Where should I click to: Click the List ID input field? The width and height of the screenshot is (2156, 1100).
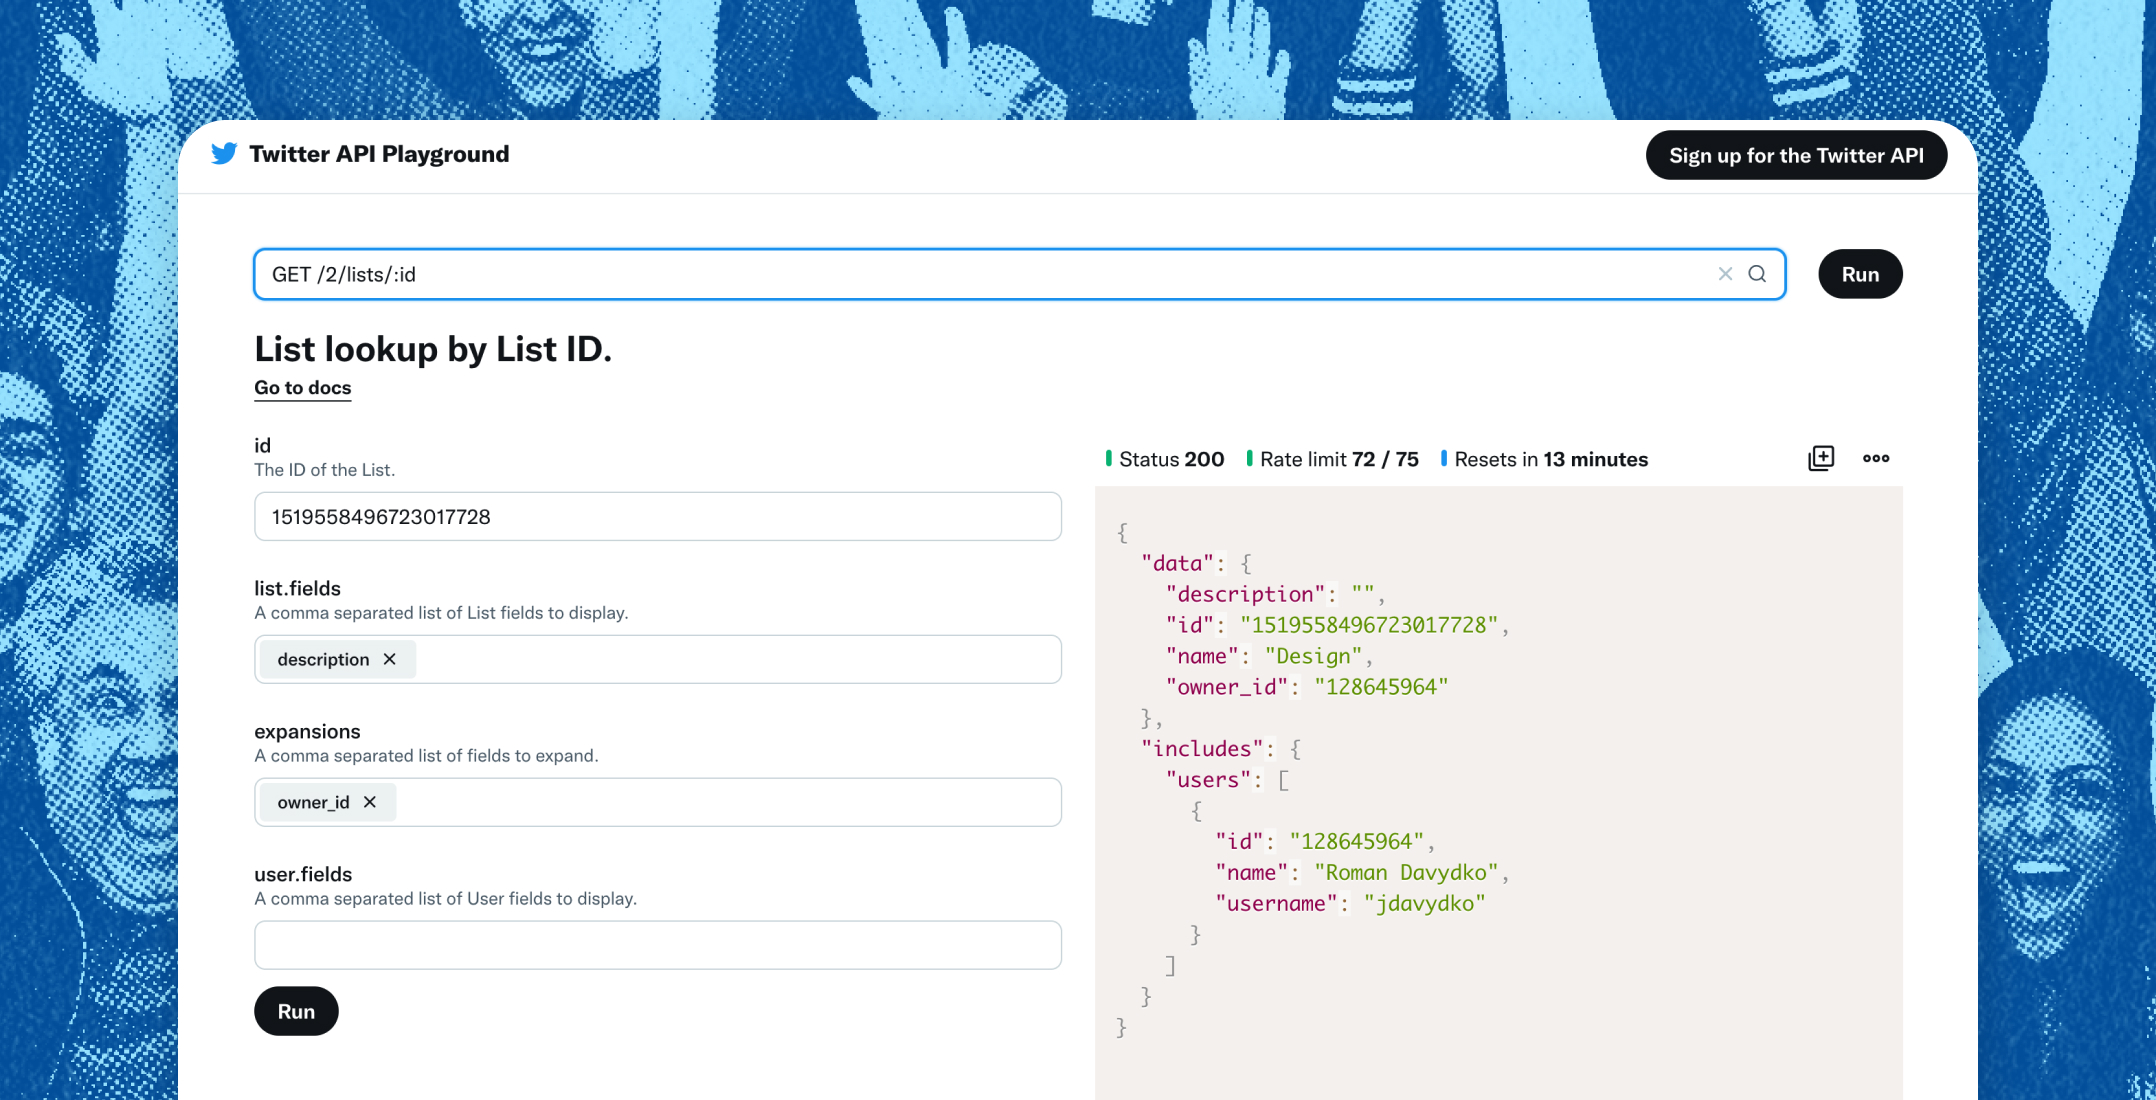click(657, 516)
